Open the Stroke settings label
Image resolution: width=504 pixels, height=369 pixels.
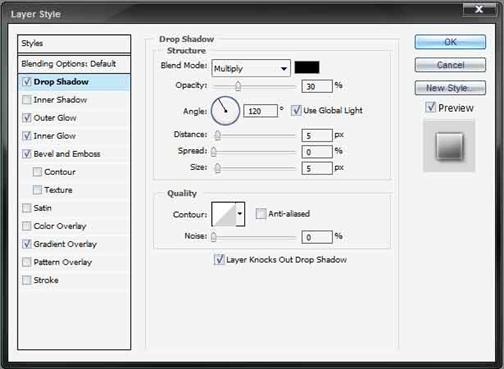(46, 280)
